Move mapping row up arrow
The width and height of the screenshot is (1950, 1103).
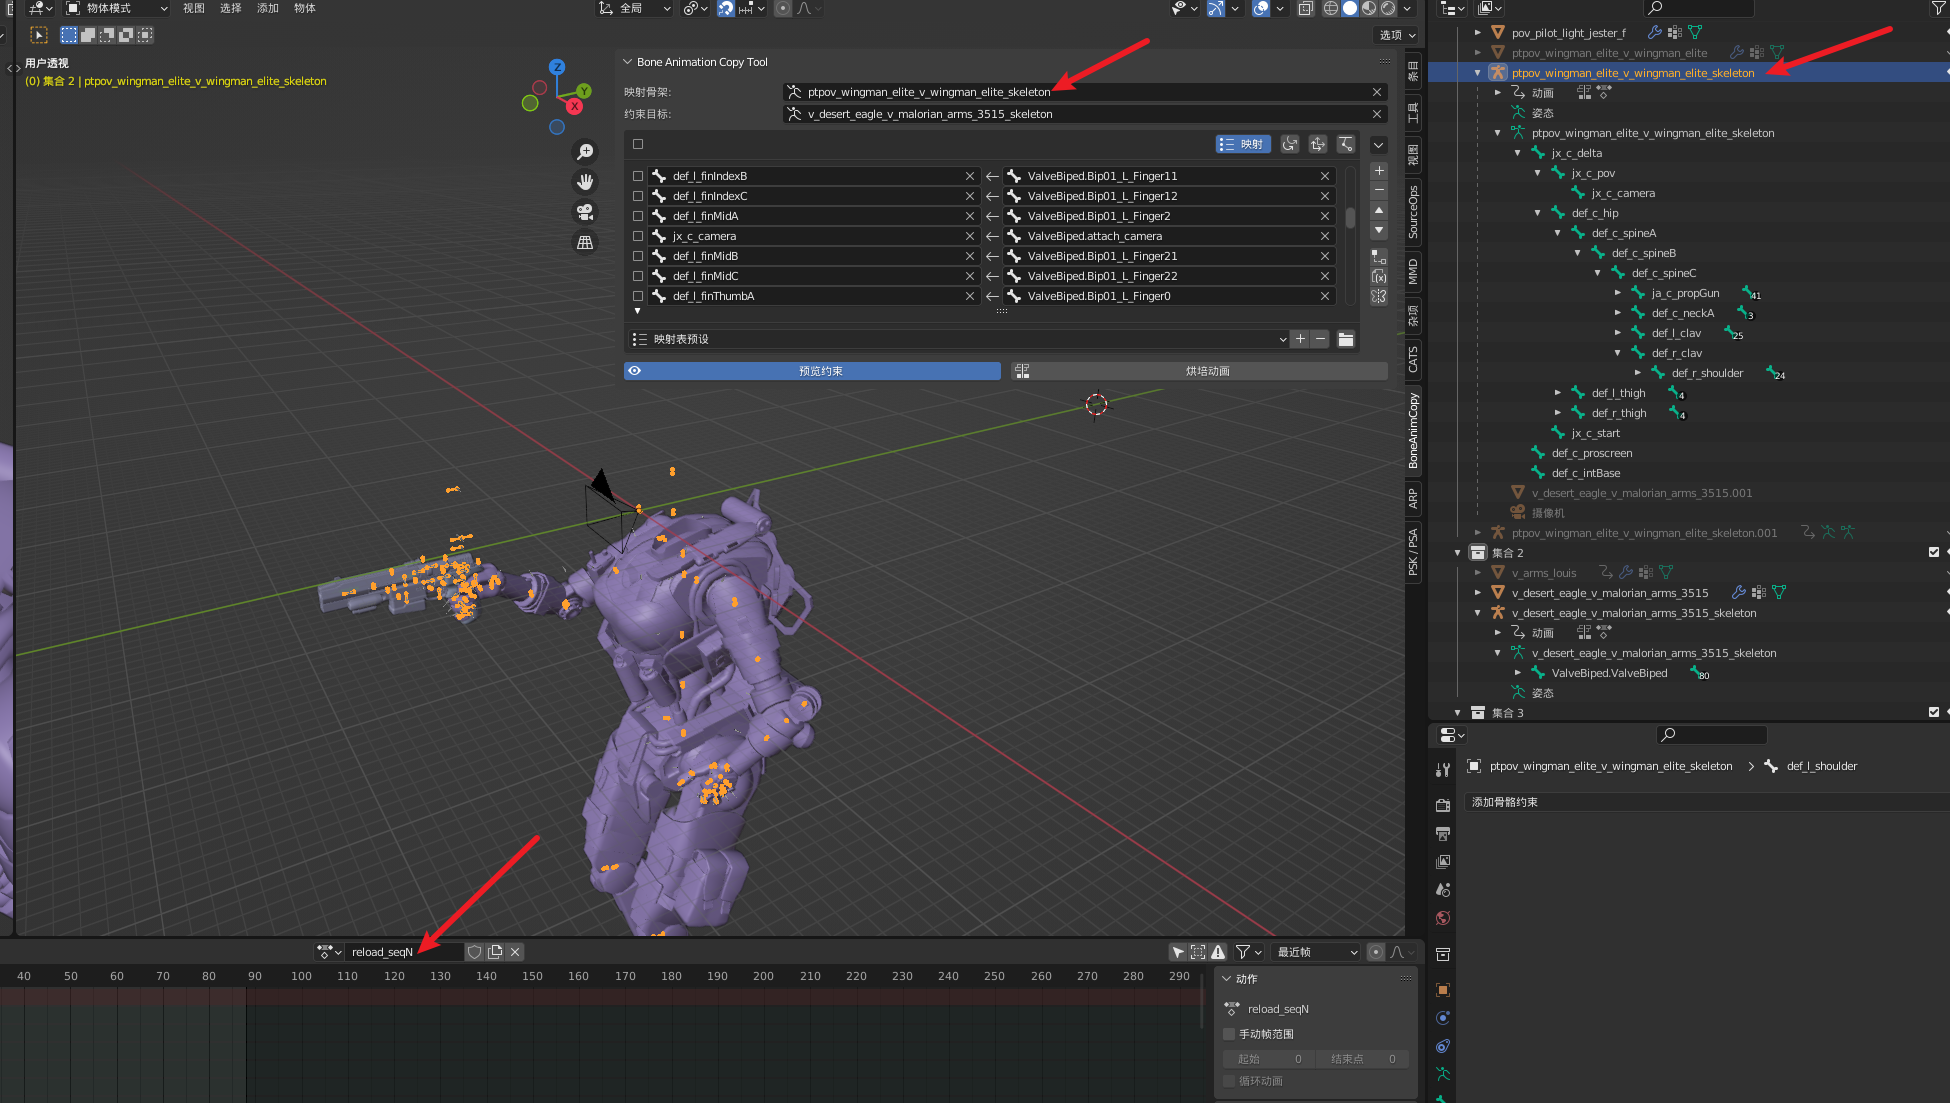click(x=1379, y=210)
